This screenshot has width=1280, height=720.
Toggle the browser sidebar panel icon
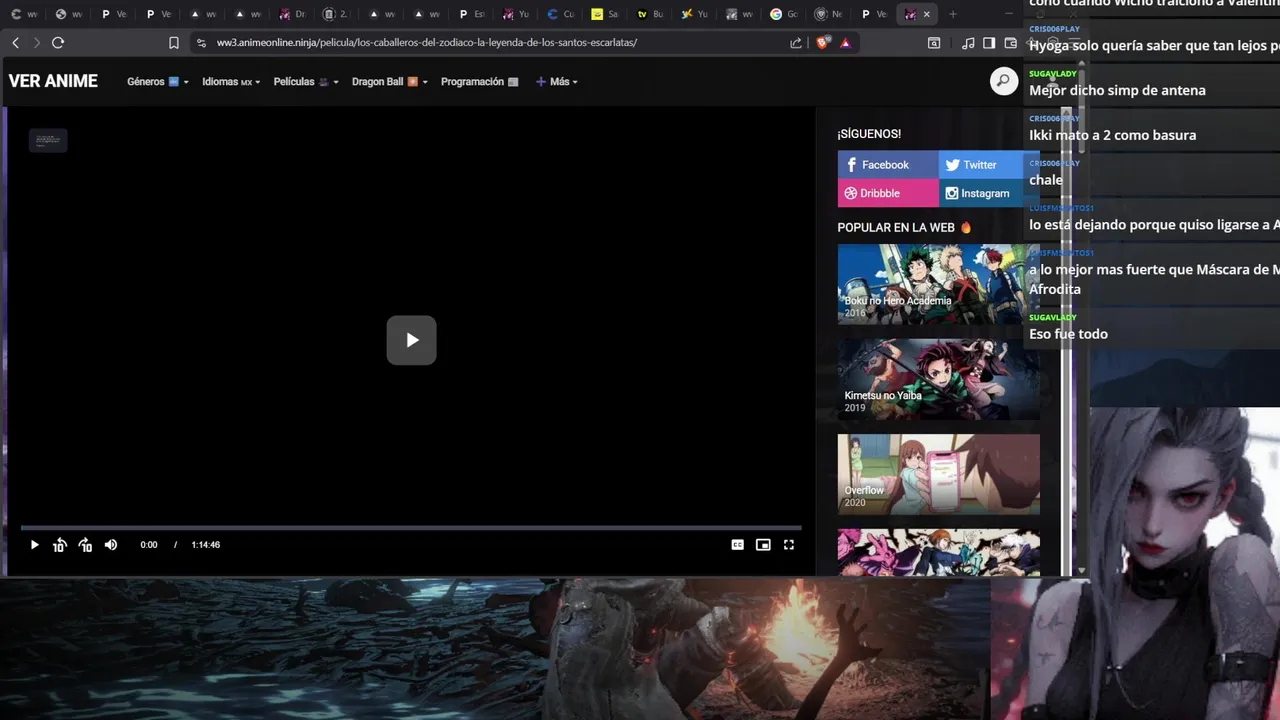pyautogui.click(x=989, y=43)
